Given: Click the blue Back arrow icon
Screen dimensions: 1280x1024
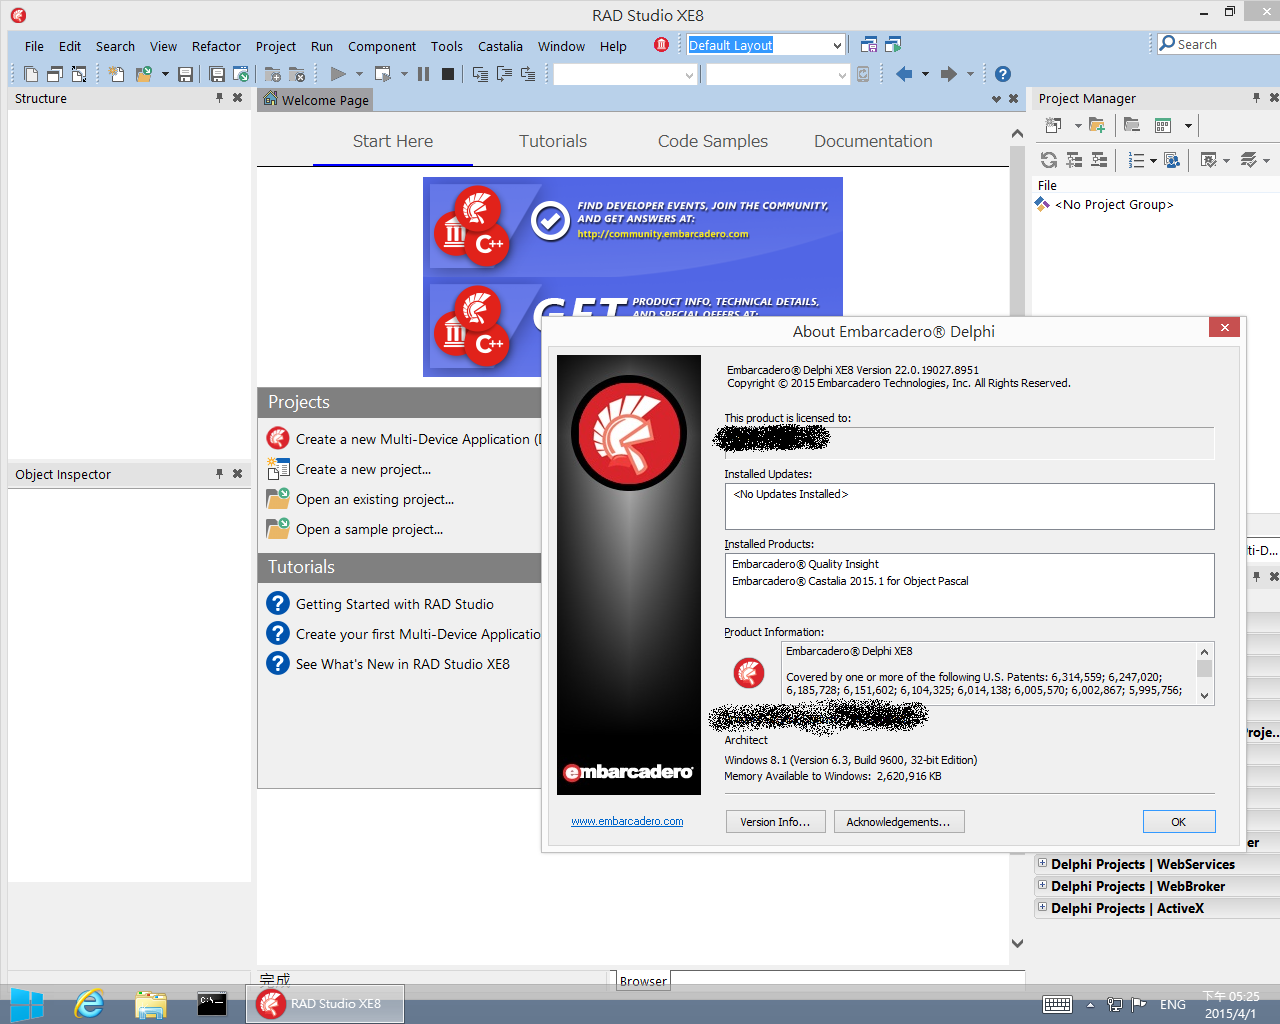Looking at the screenshot, I should [x=904, y=74].
